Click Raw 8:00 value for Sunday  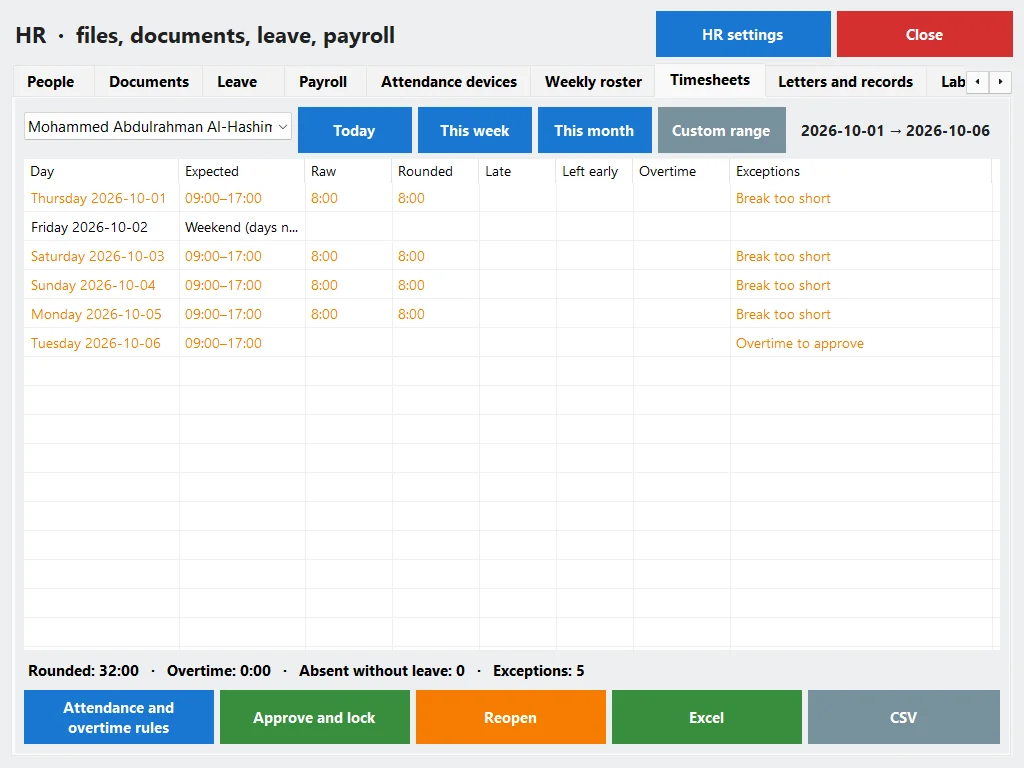325,285
